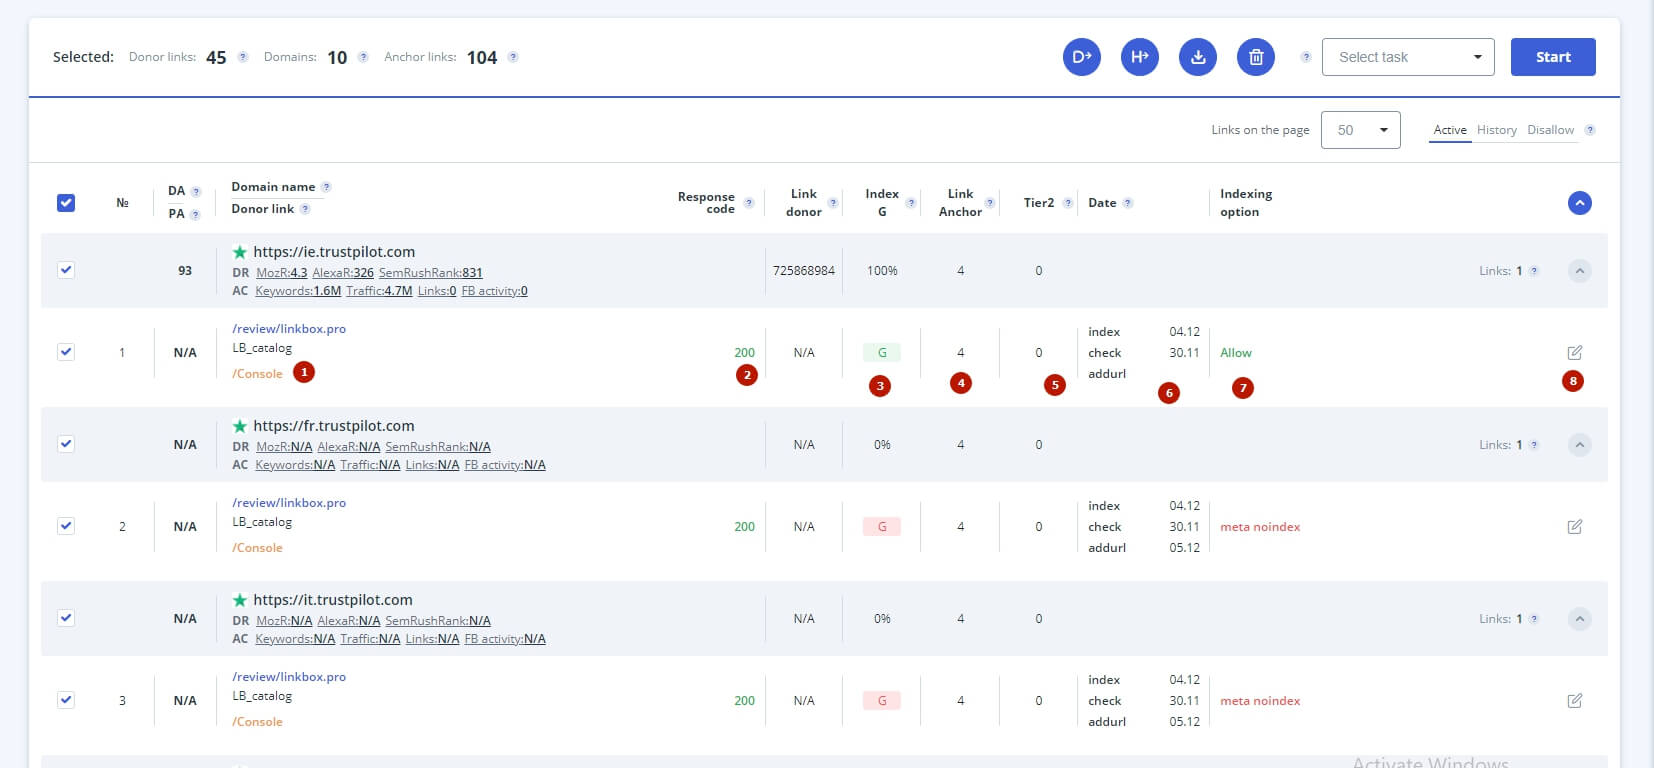This screenshot has height=768, width=1654.
Task: Click edit icon for row 3 link
Action: (x=1575, y=701)
